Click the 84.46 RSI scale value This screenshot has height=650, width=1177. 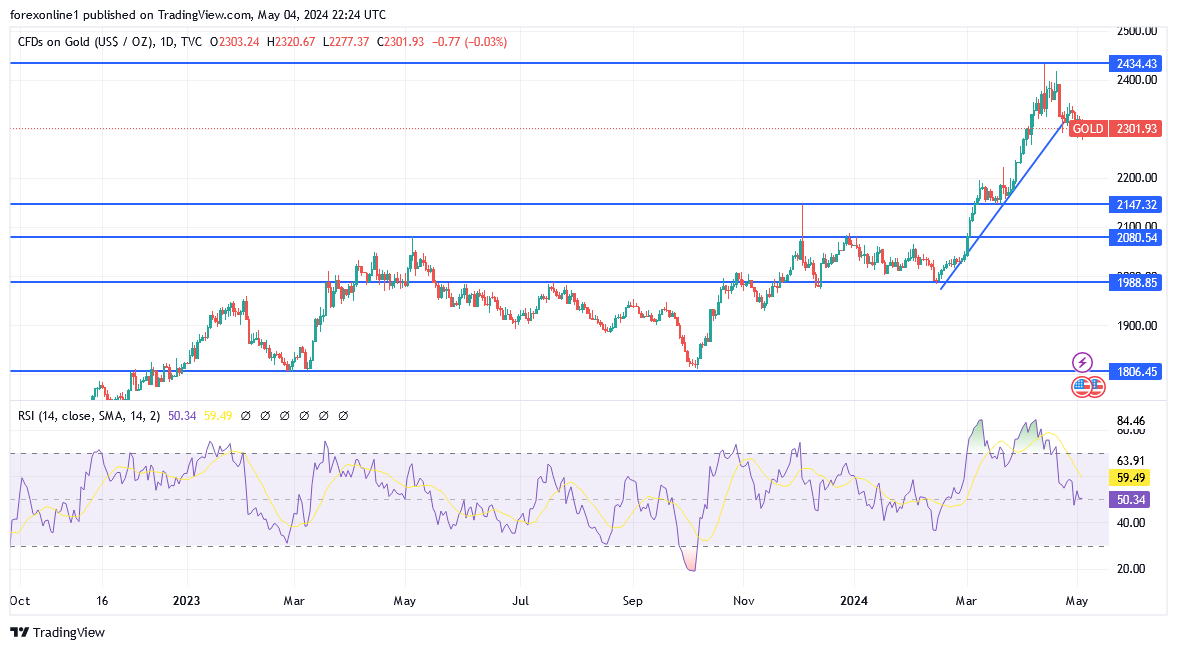[x=1130, y=420]
